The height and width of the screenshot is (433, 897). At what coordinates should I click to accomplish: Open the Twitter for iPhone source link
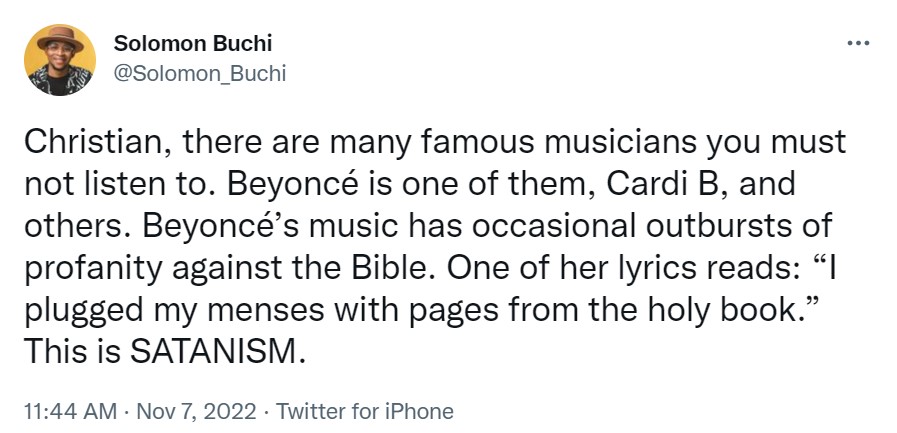pos(364,411)
